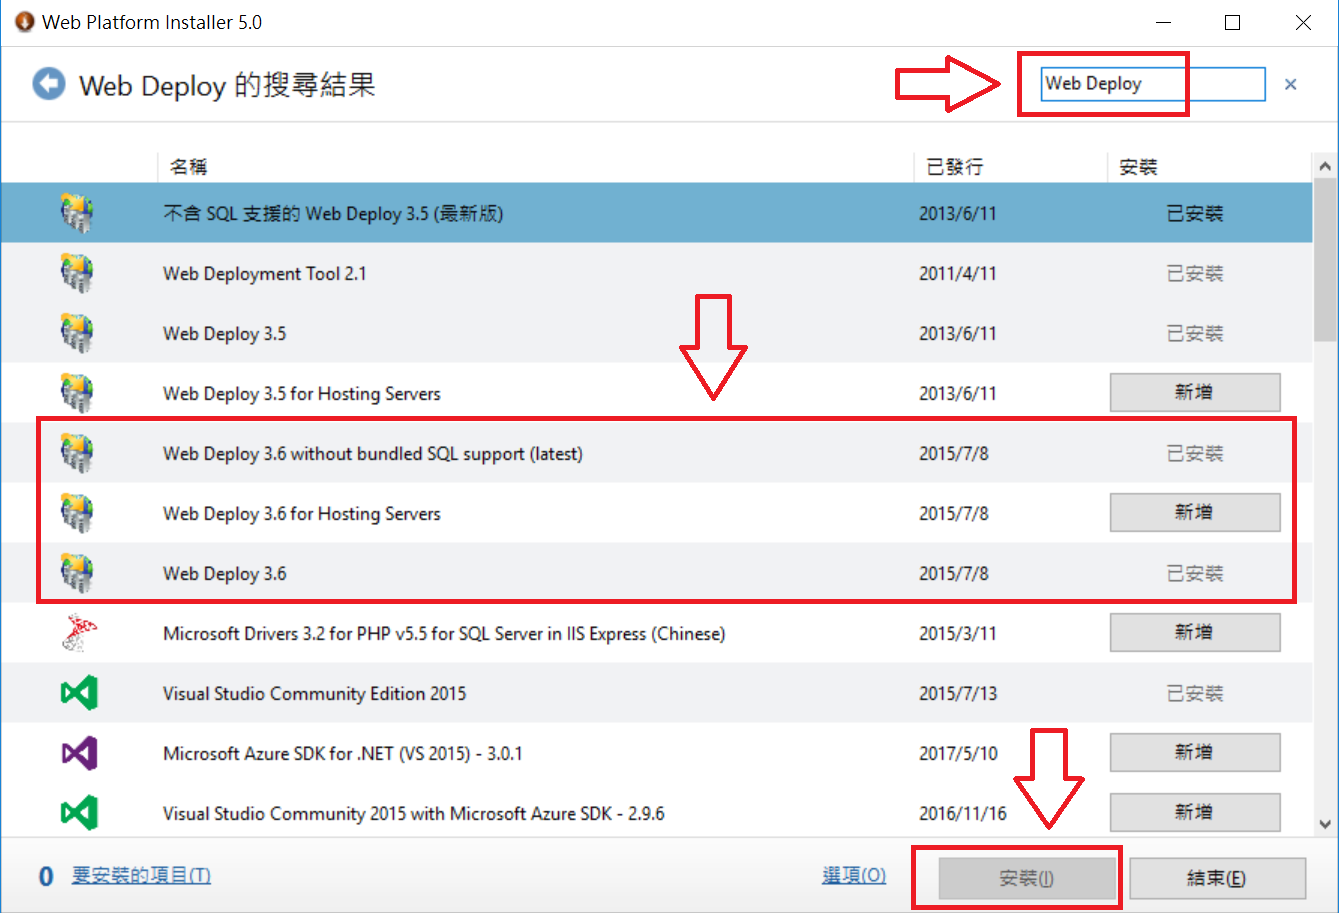Image resolution: width=1339 pixels, height=913 pixels.
Task: Maximize the Web Platform Installer window
Action: pyautogui.click(x=1232, y=22)
